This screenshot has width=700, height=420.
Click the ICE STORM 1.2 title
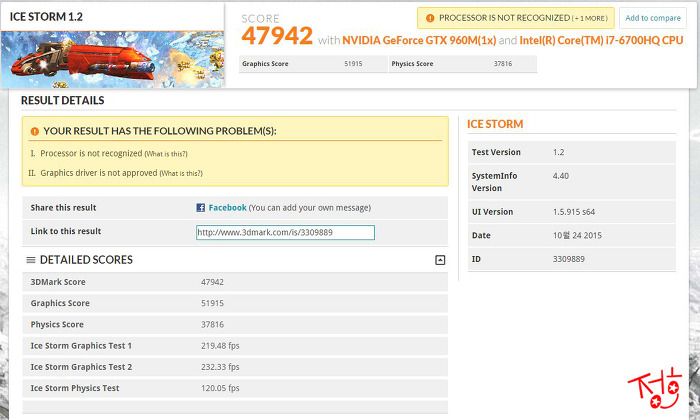click(46, 17)
